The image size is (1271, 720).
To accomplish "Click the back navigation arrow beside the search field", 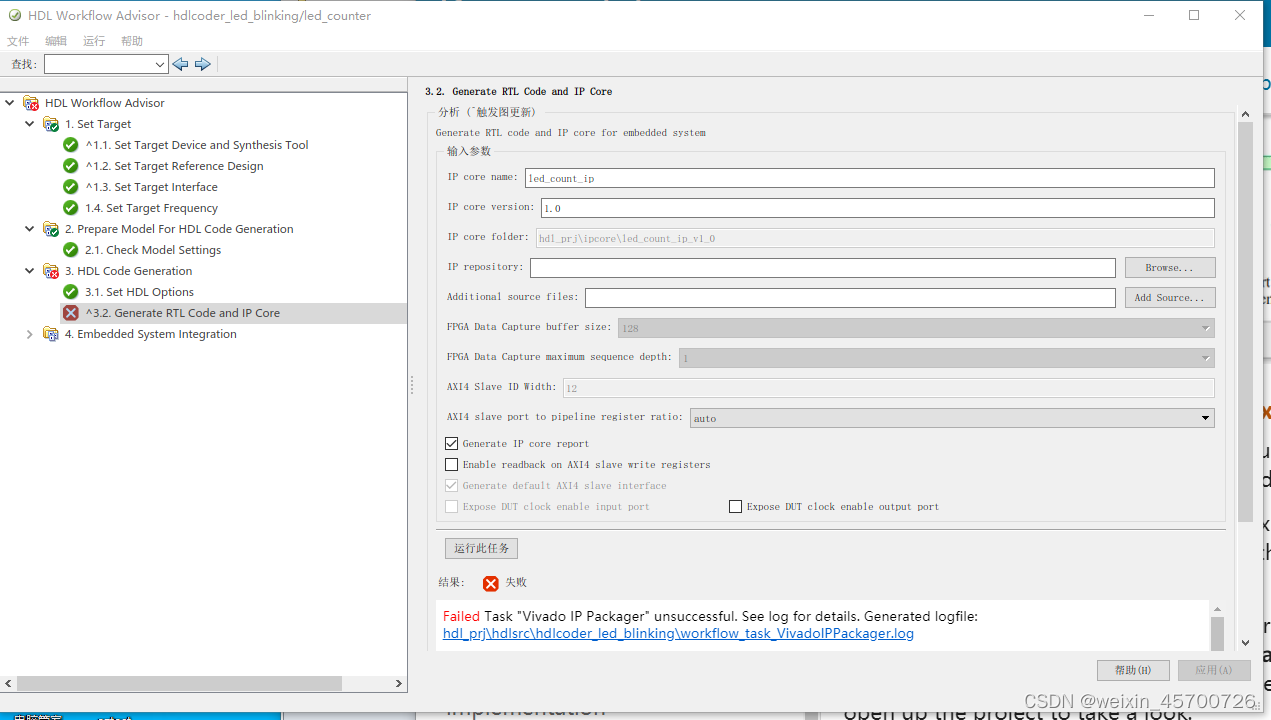I will (x=180, y=63).
